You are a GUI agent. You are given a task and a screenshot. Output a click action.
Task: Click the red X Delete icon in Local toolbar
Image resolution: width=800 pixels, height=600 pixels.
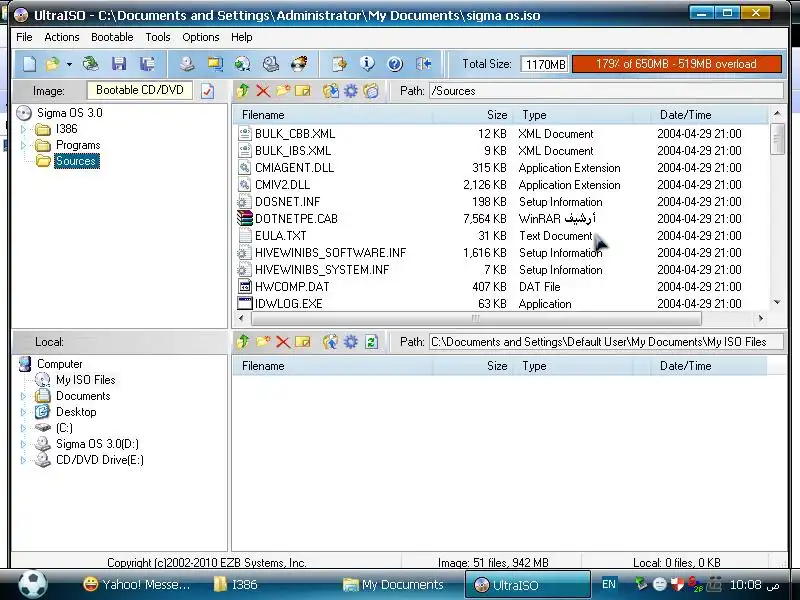coord(283,341)
